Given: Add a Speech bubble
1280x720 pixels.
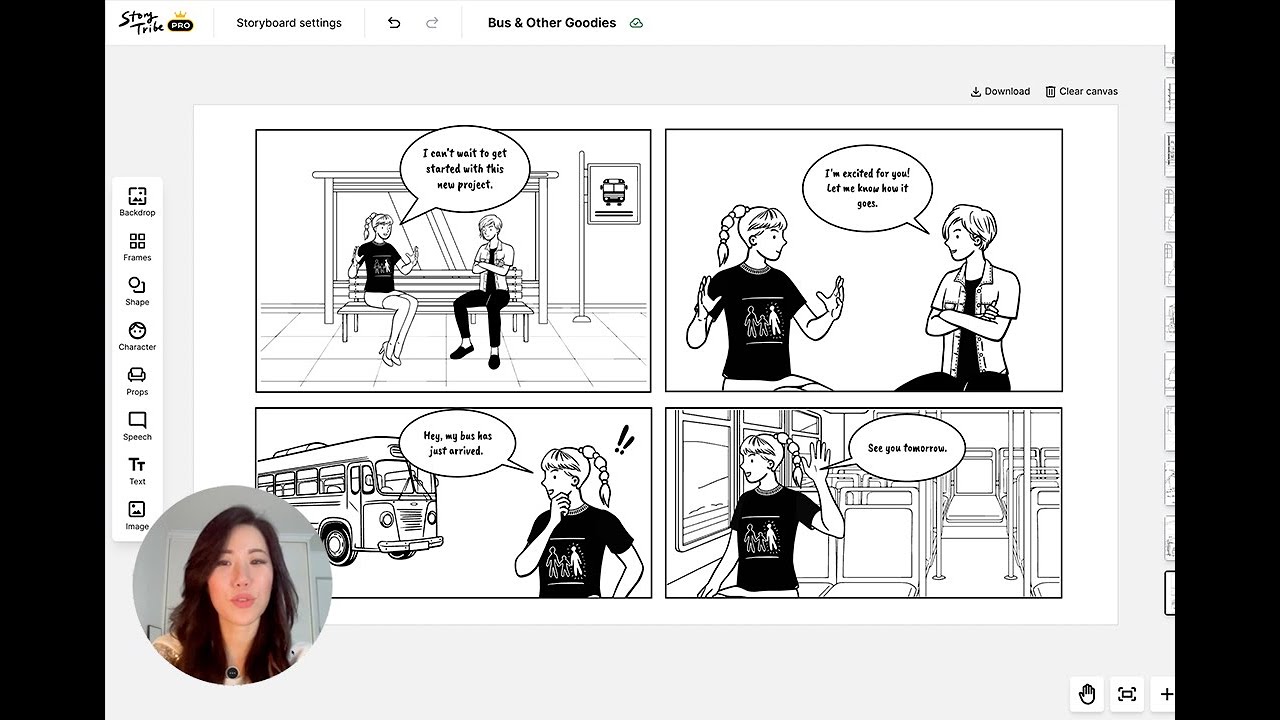Looking at the screenshot, I should point(137,426).
